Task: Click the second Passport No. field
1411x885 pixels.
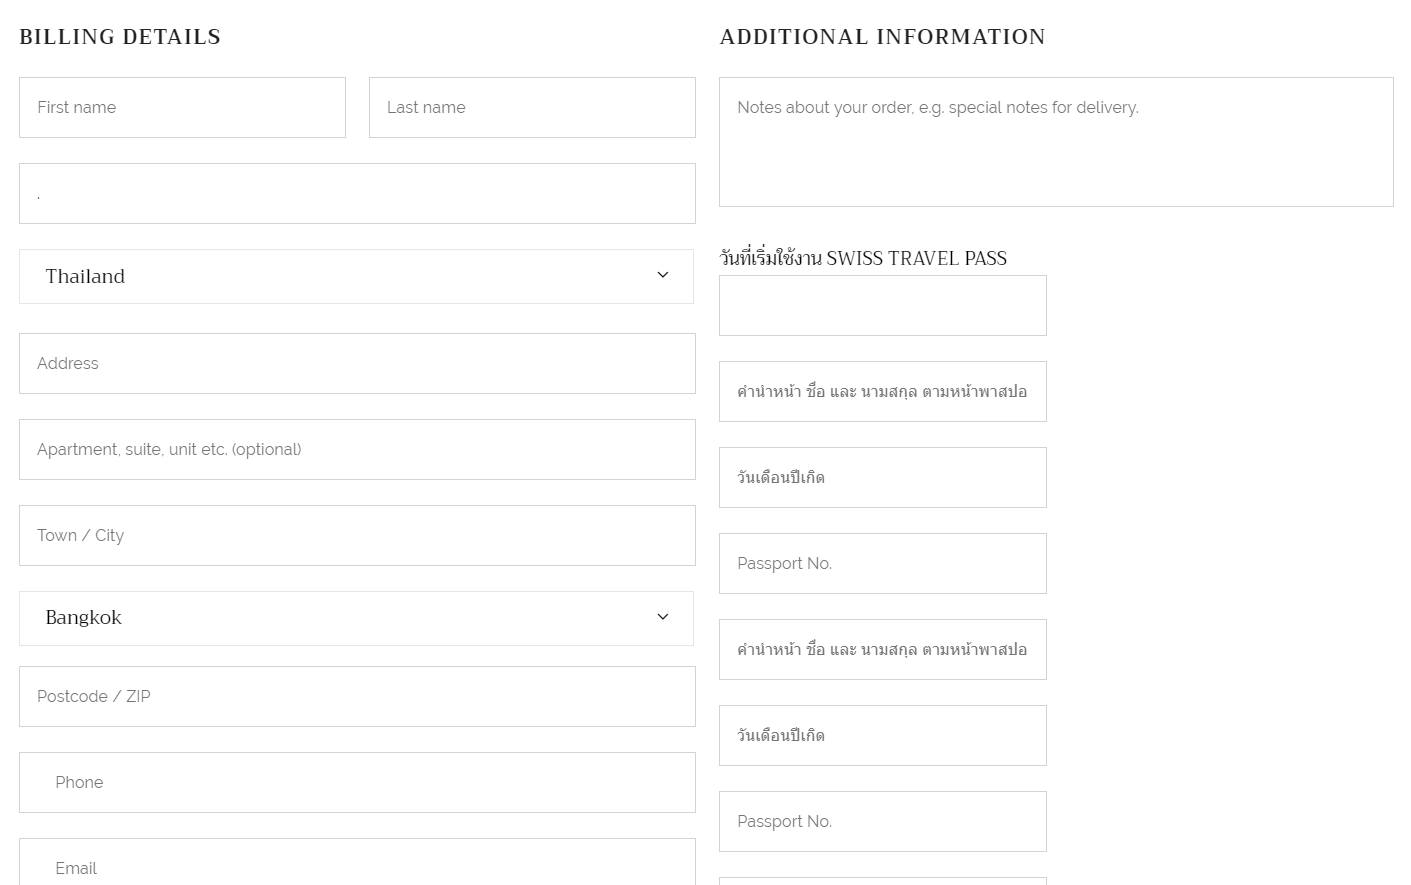Action: [x=883, y=822]
